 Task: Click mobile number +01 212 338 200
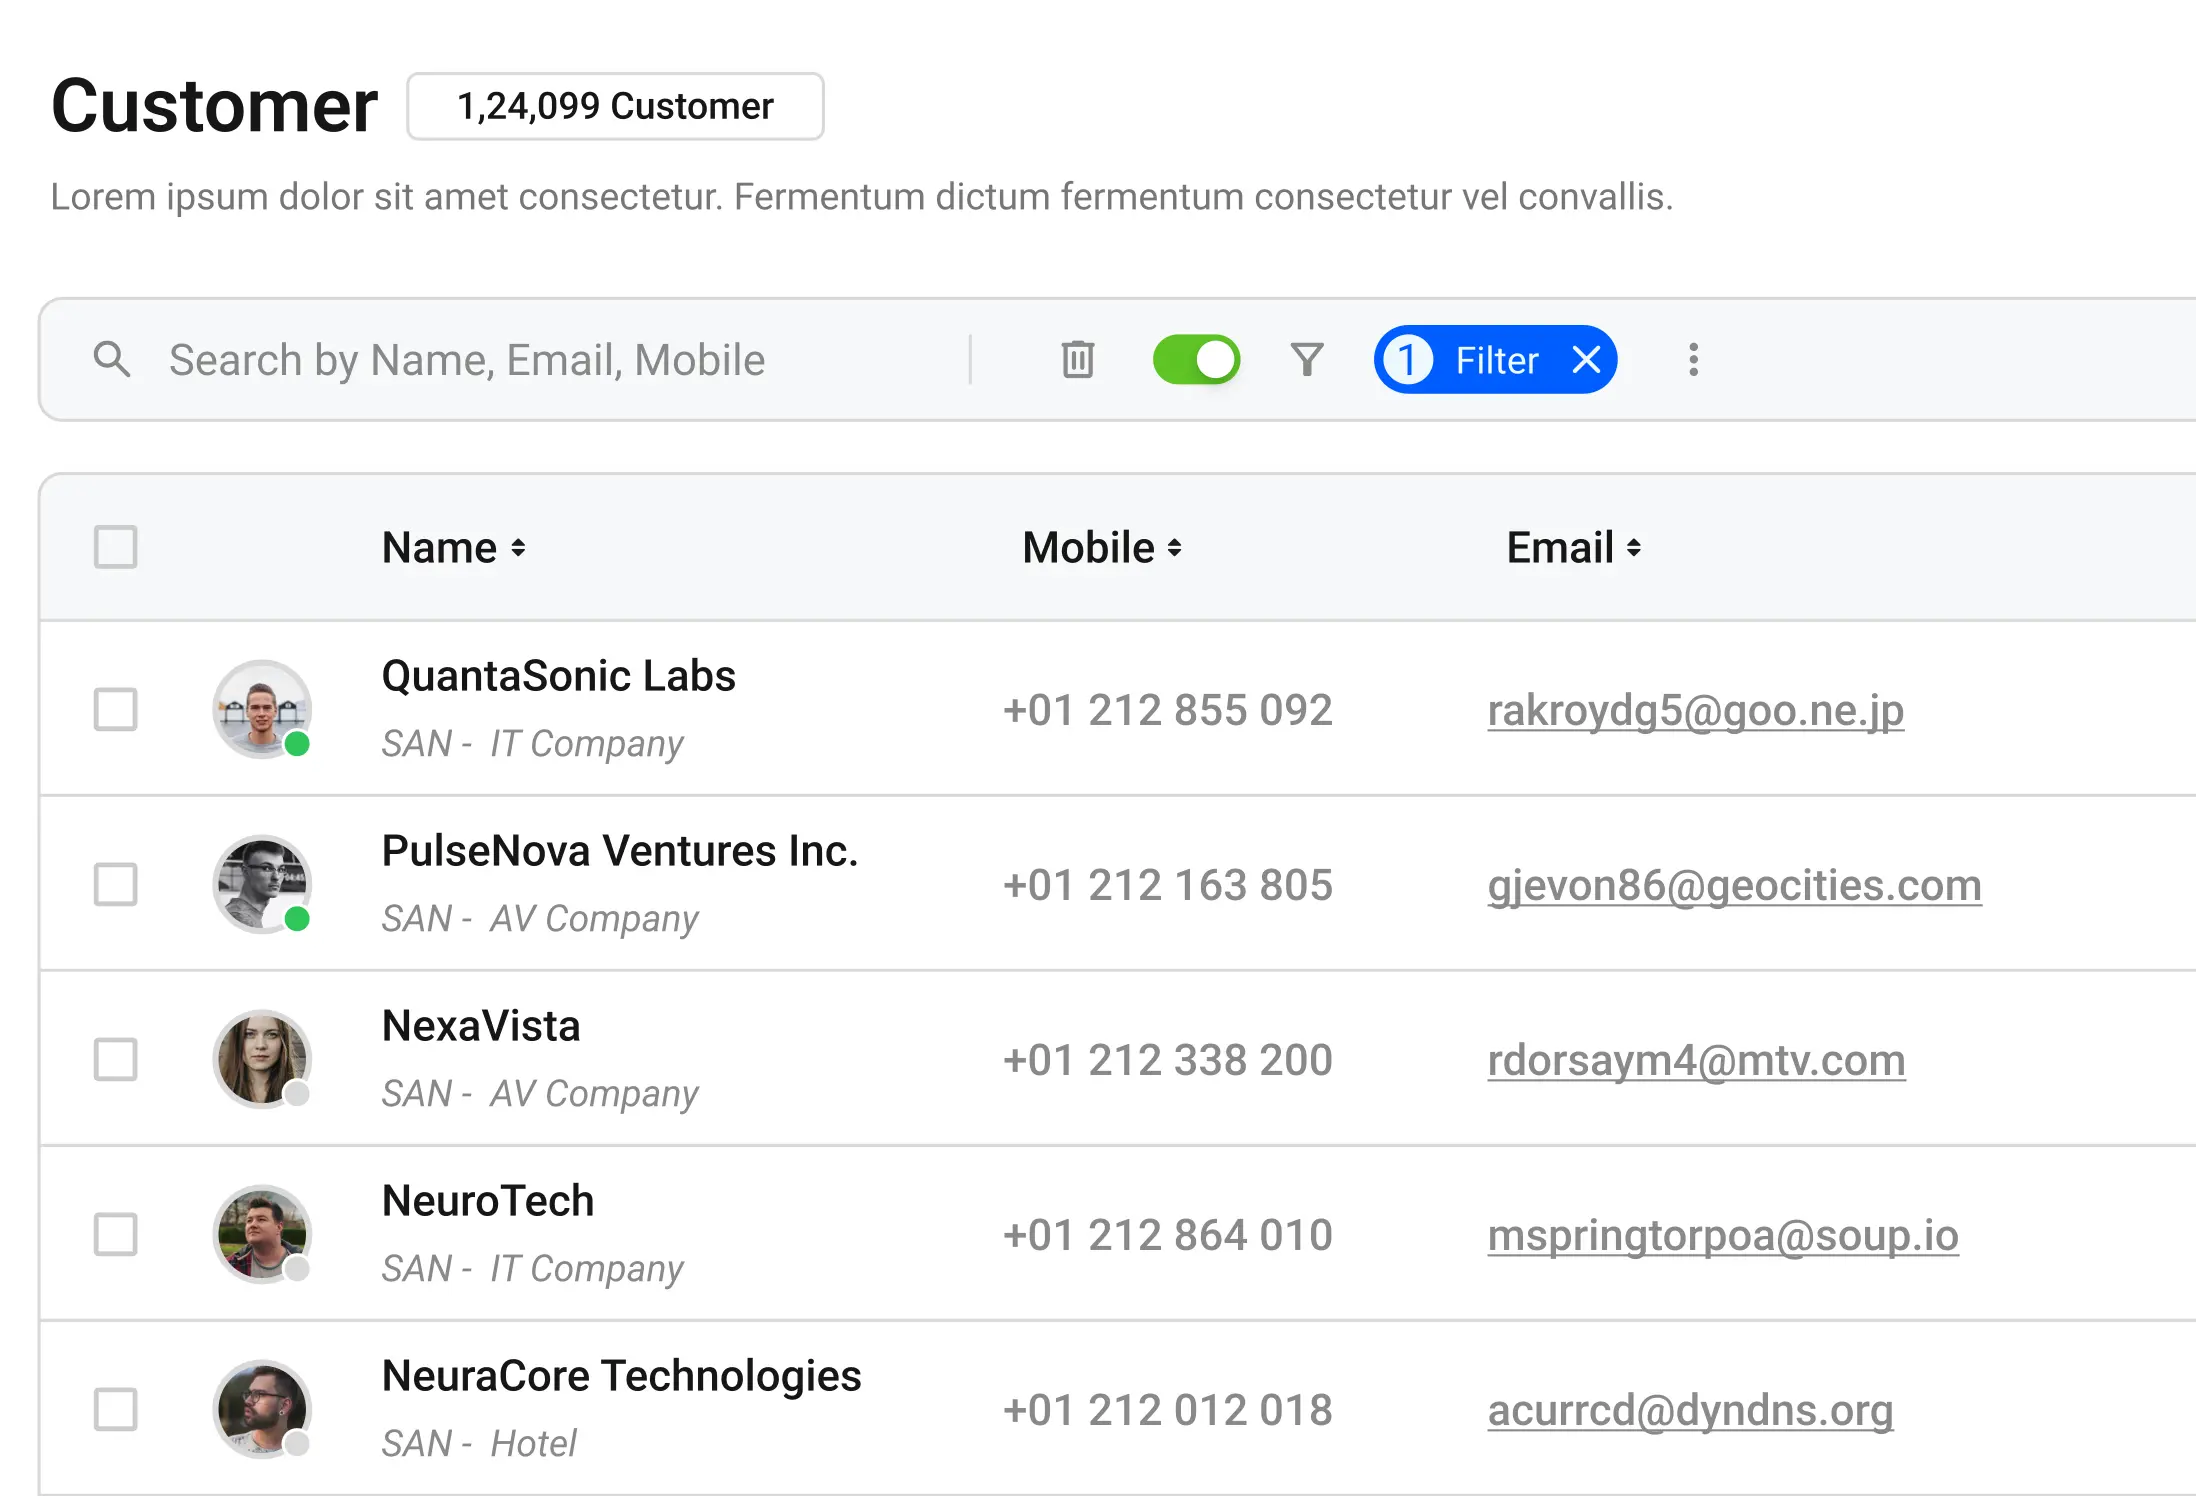pyautogui.click(x=1167, y=1060)
